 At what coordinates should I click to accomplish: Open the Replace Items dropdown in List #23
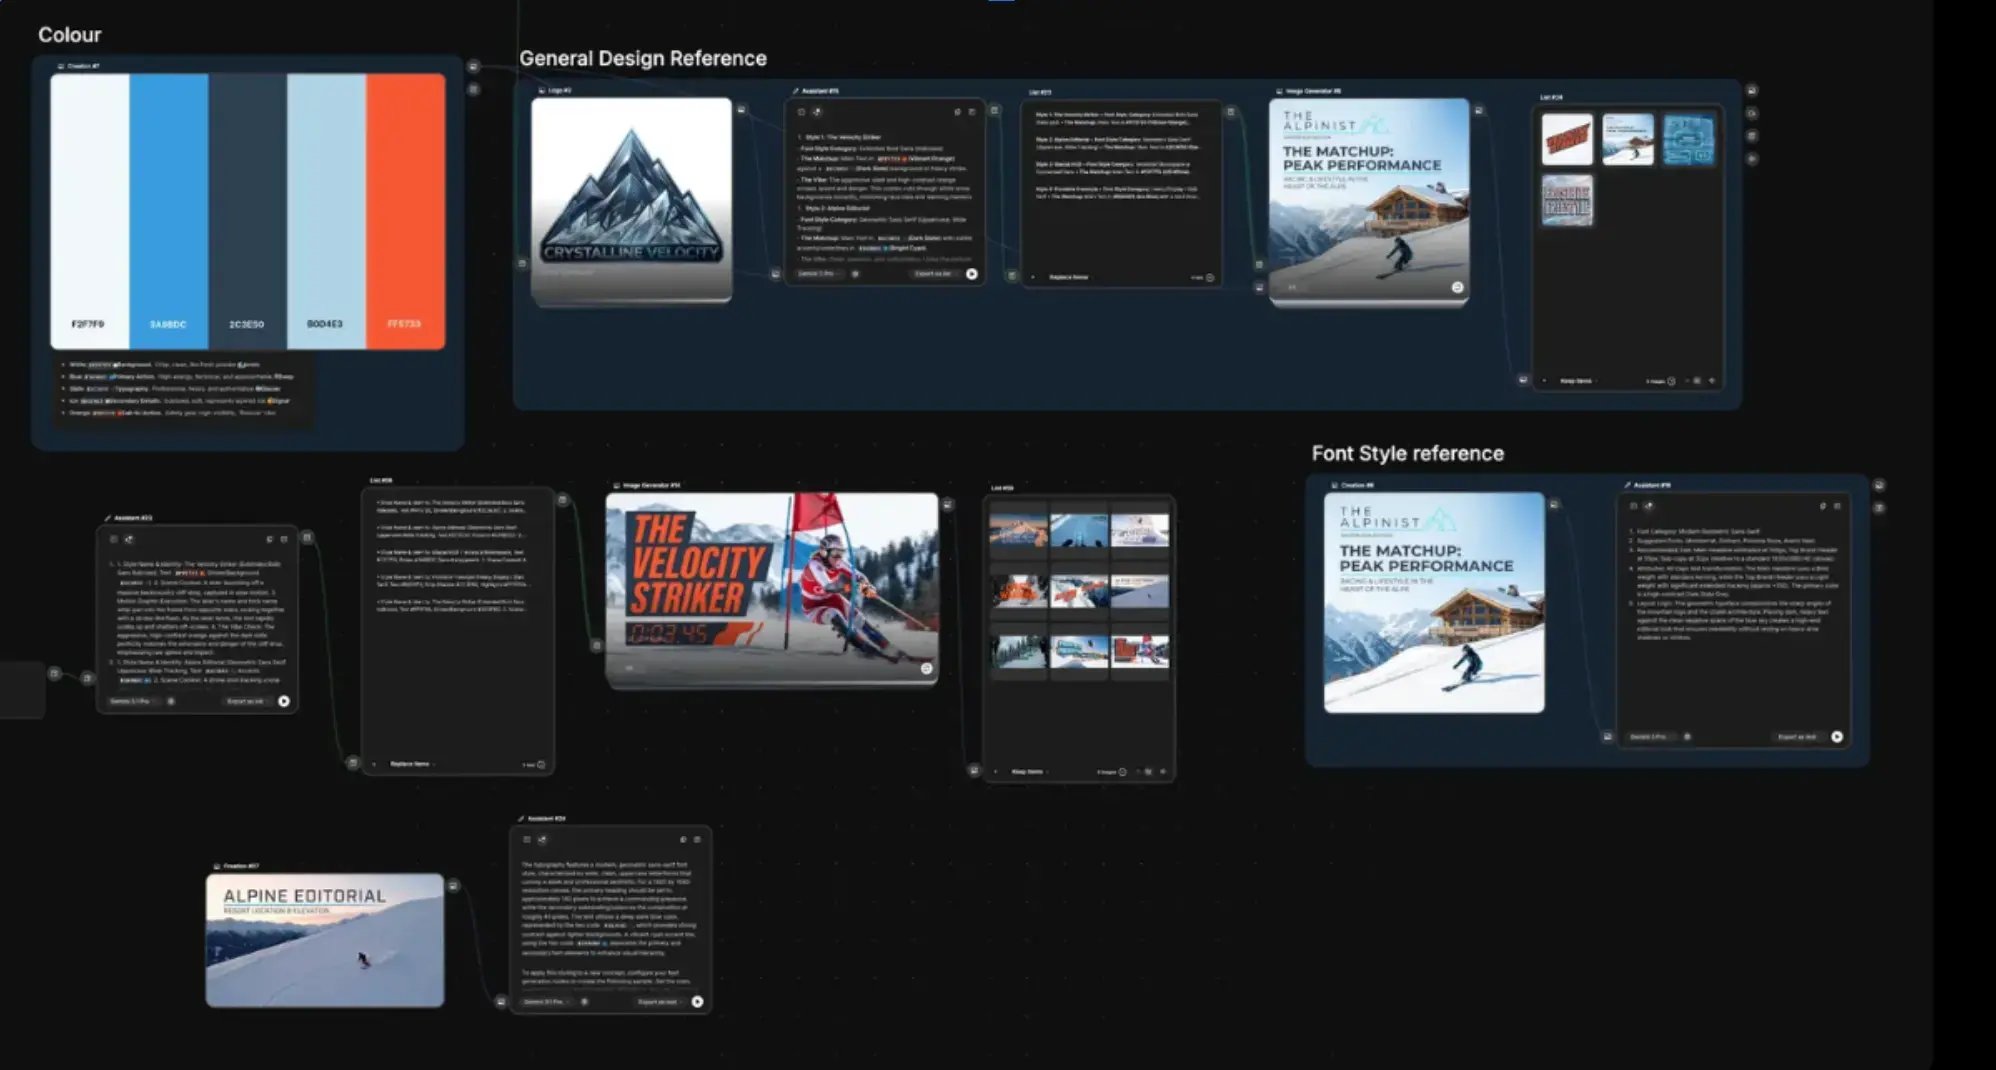coord(1071,277)
